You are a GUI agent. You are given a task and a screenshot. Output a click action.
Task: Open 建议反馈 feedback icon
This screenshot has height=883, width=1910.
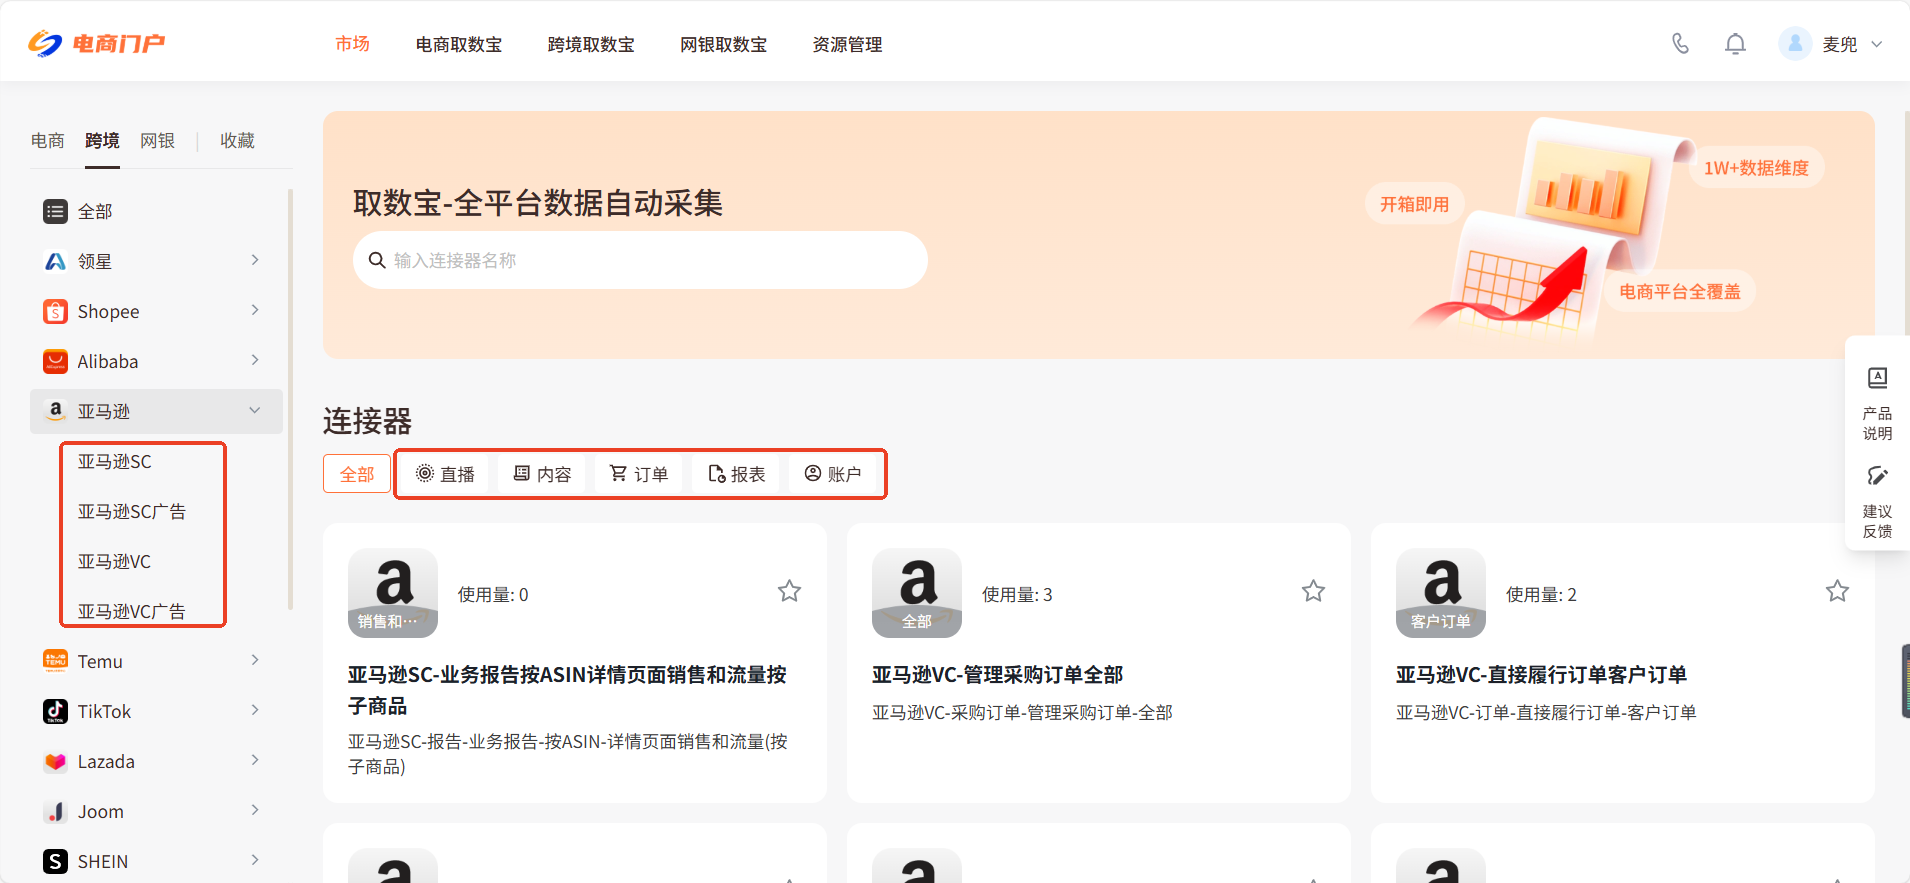pos(1877,476)
